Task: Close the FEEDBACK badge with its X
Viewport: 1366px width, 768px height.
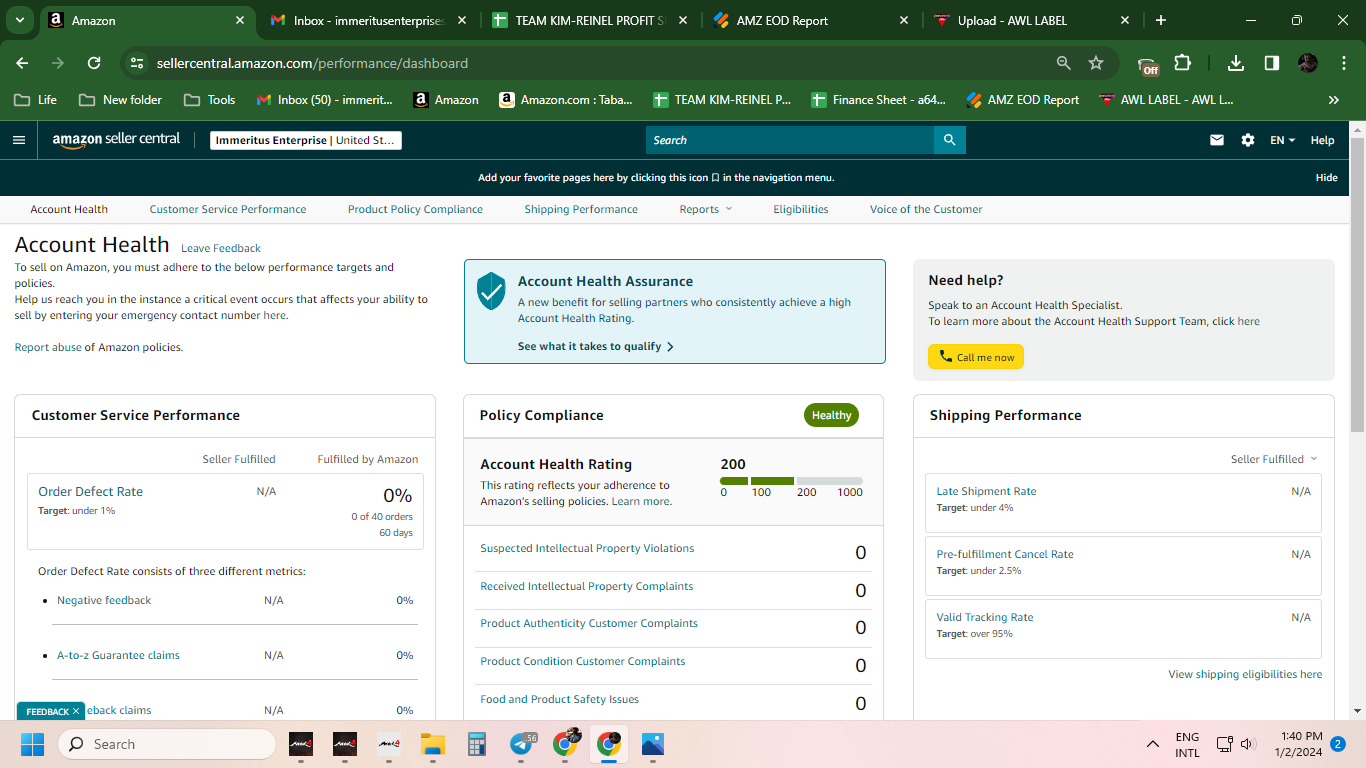Action: pos(76,711)
